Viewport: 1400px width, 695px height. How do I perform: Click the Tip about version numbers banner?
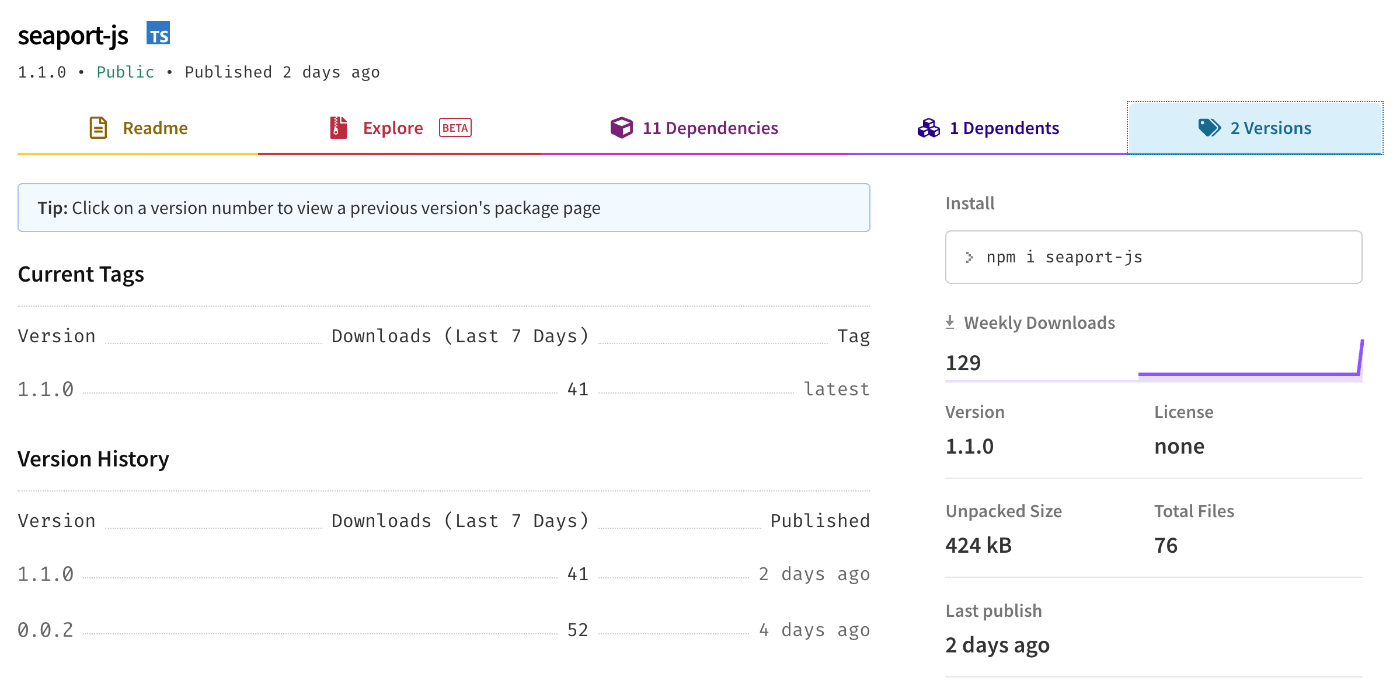coord(444,208)
